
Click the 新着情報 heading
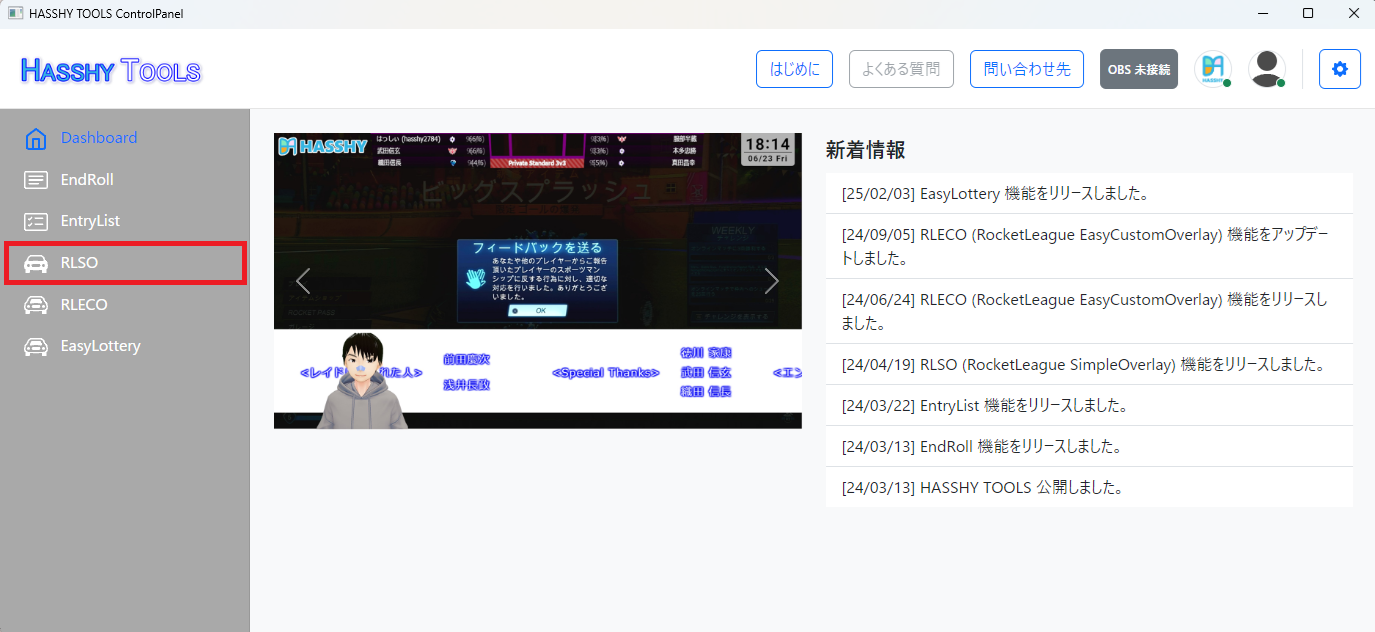866,150
